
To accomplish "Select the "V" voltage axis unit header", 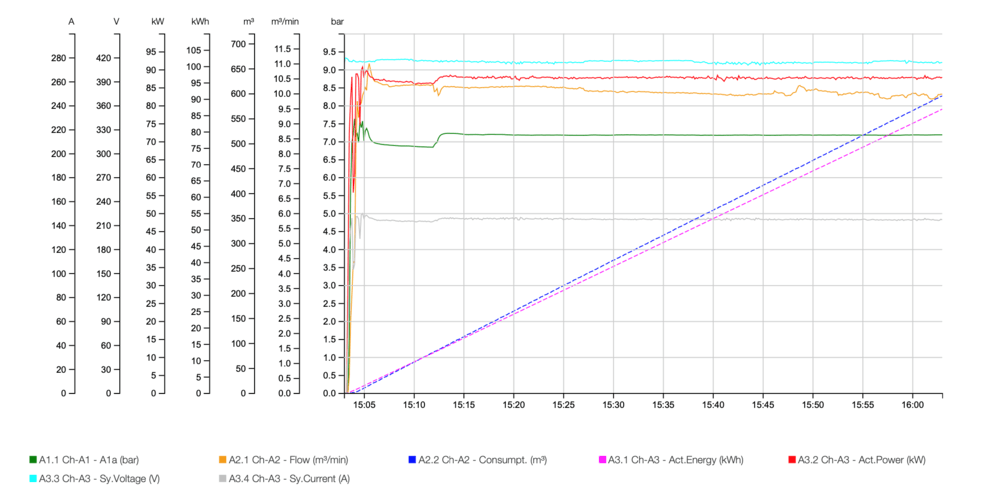I will pos(116,21).
